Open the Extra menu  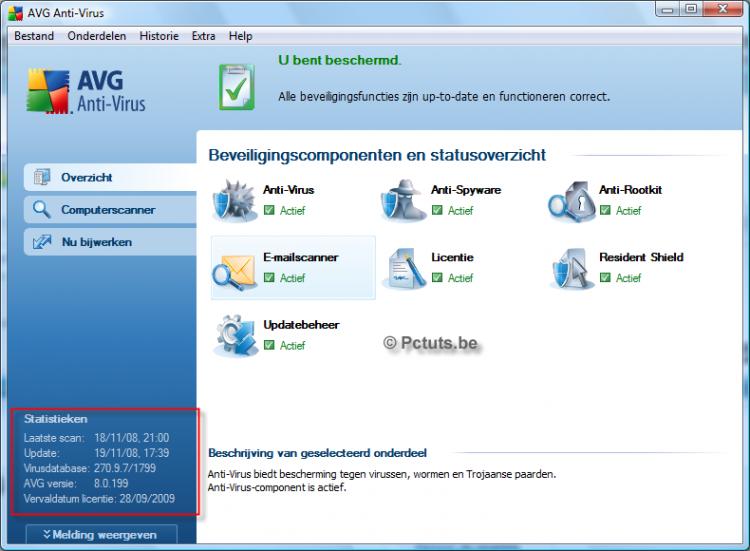click(203, 36)
